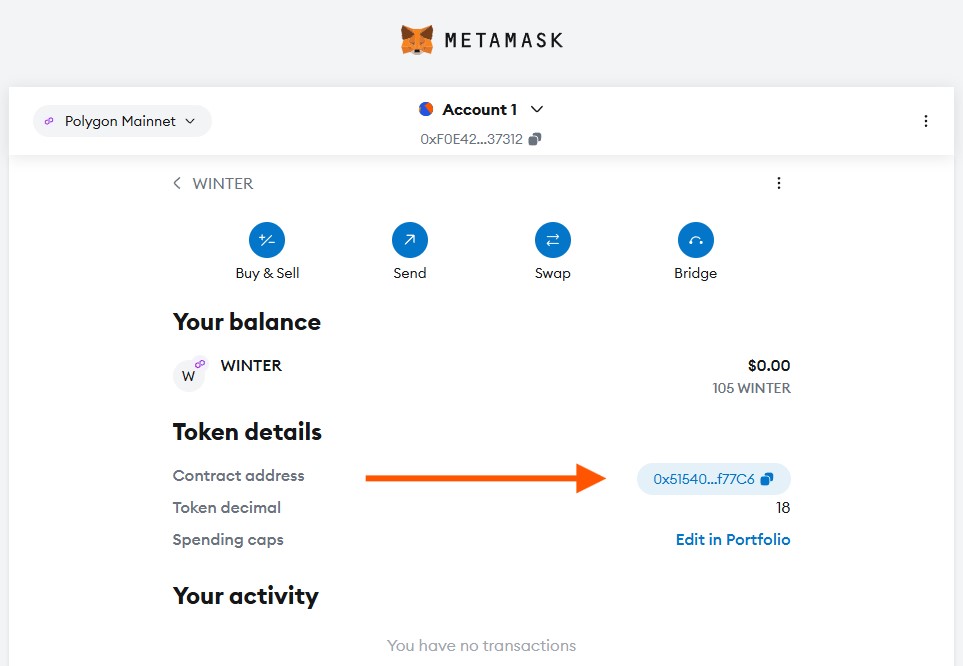Click the 105 WINTER balance amount
This screenshot has width=963, height=666.
pos(751,388)
